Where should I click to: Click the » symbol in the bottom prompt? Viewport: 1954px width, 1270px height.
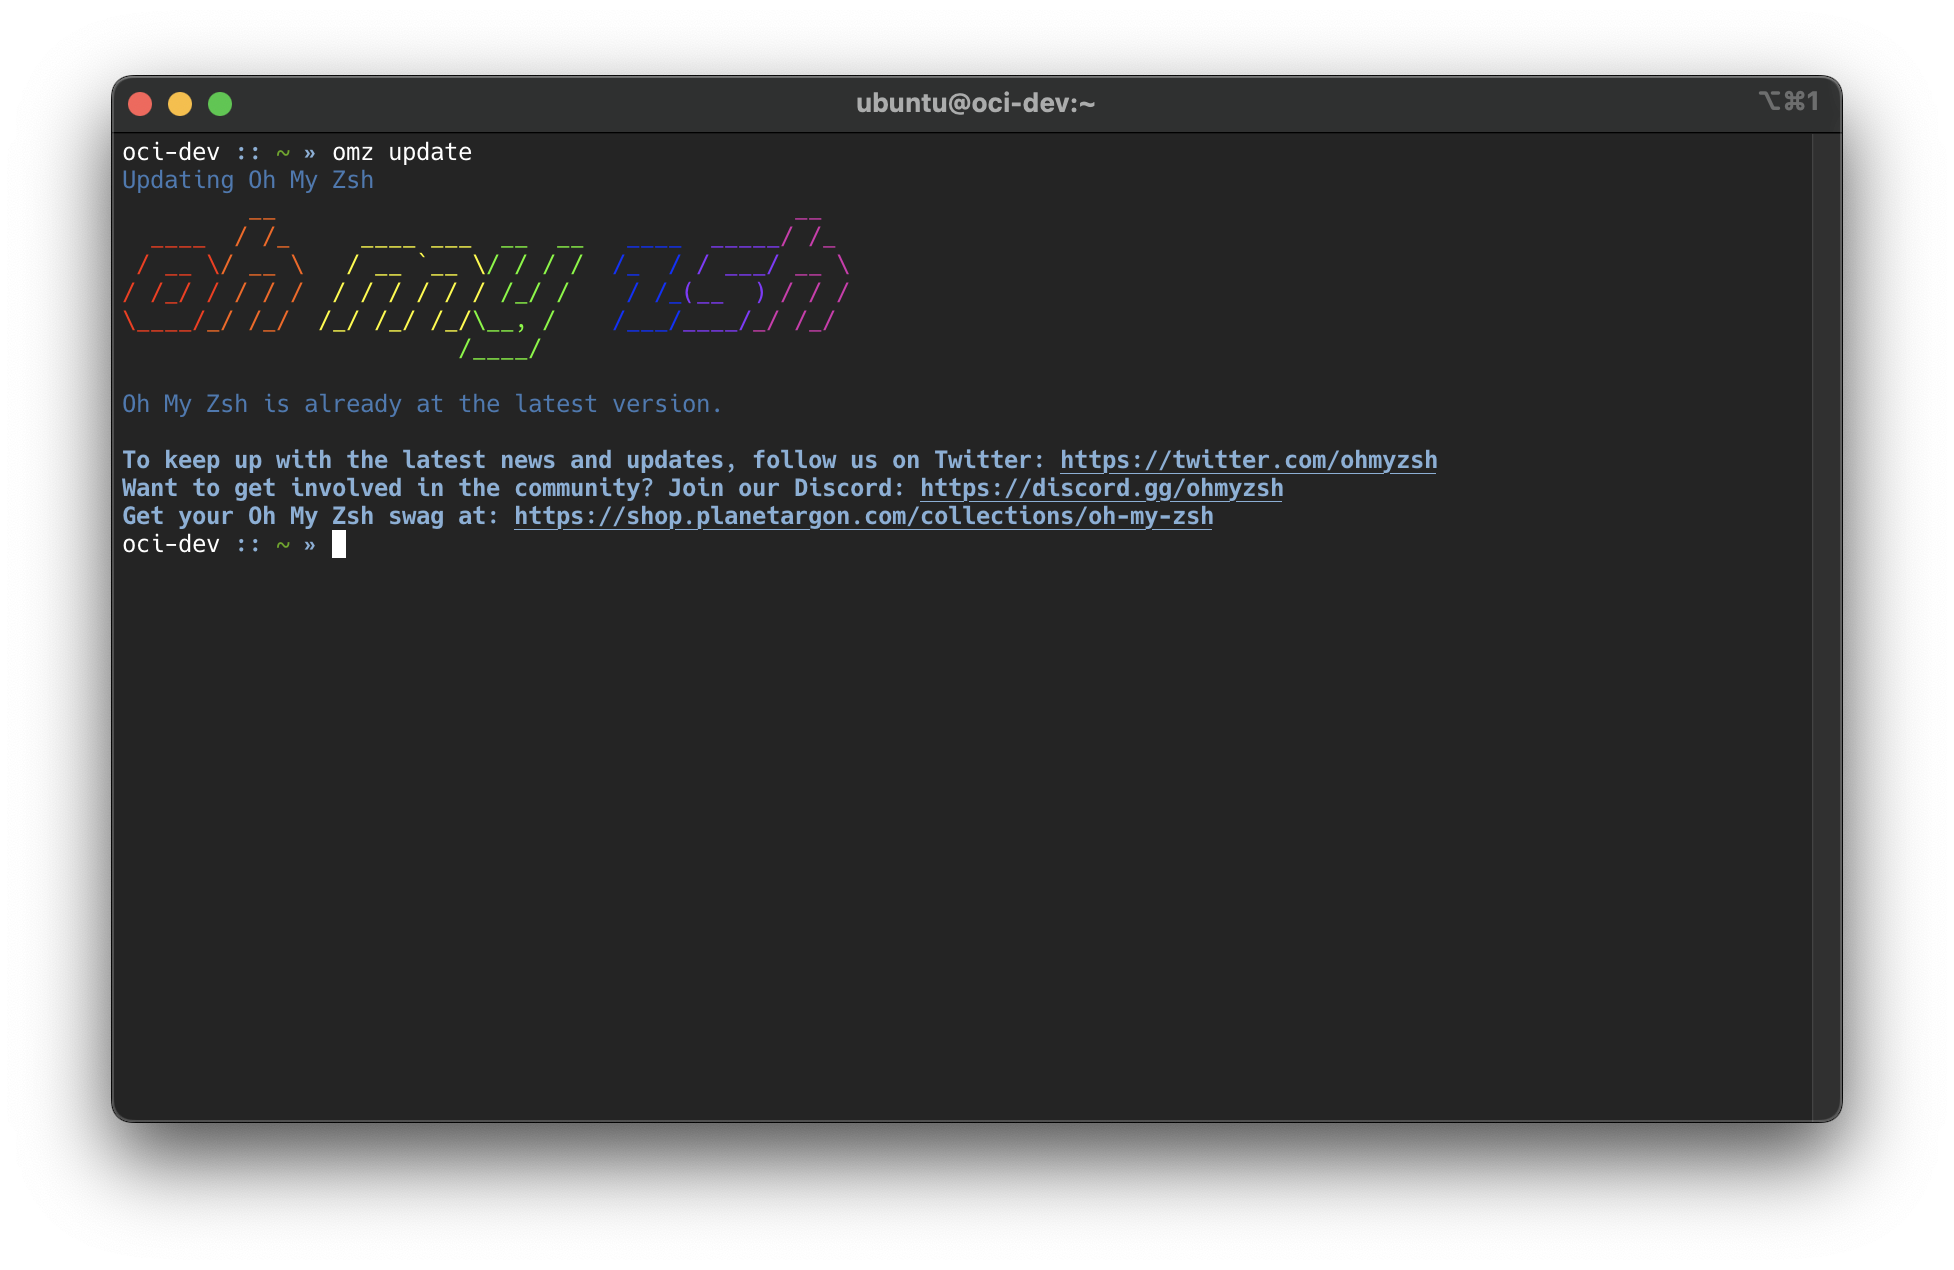pos(310,545)
